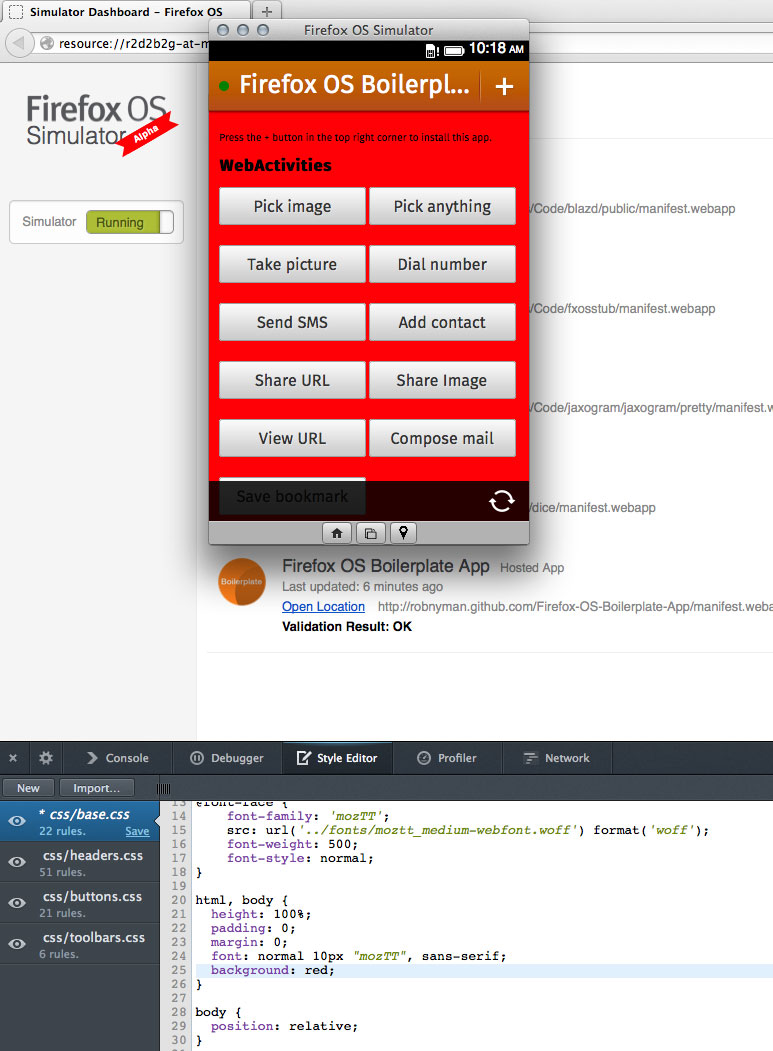Tap the Compose mail button
This screenshot has height=1051, width=773.
tap(442, 438)
